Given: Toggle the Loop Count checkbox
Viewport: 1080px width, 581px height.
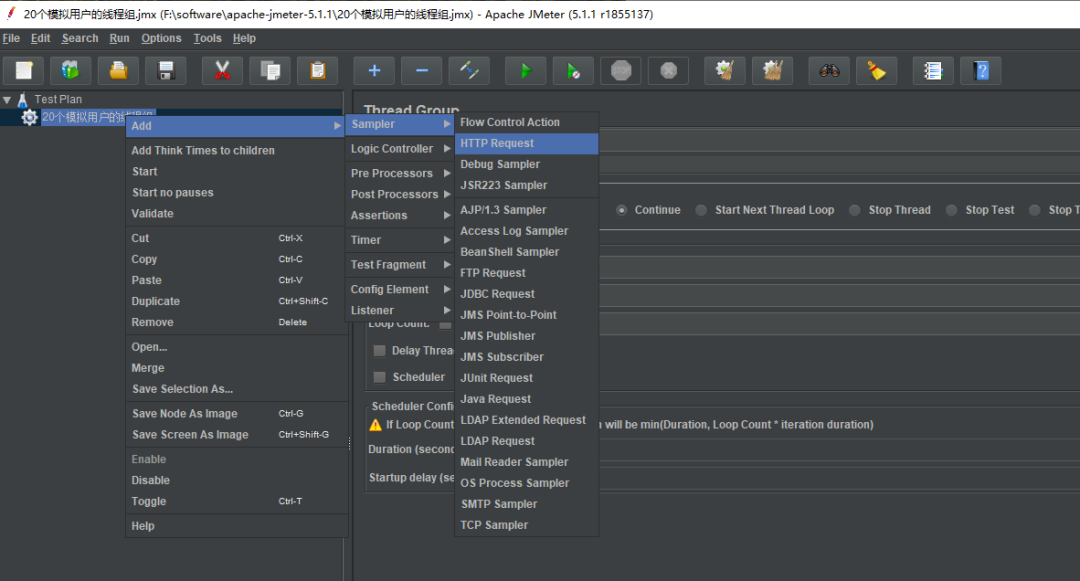Looking at the screenshot, I should coord(446,325).
